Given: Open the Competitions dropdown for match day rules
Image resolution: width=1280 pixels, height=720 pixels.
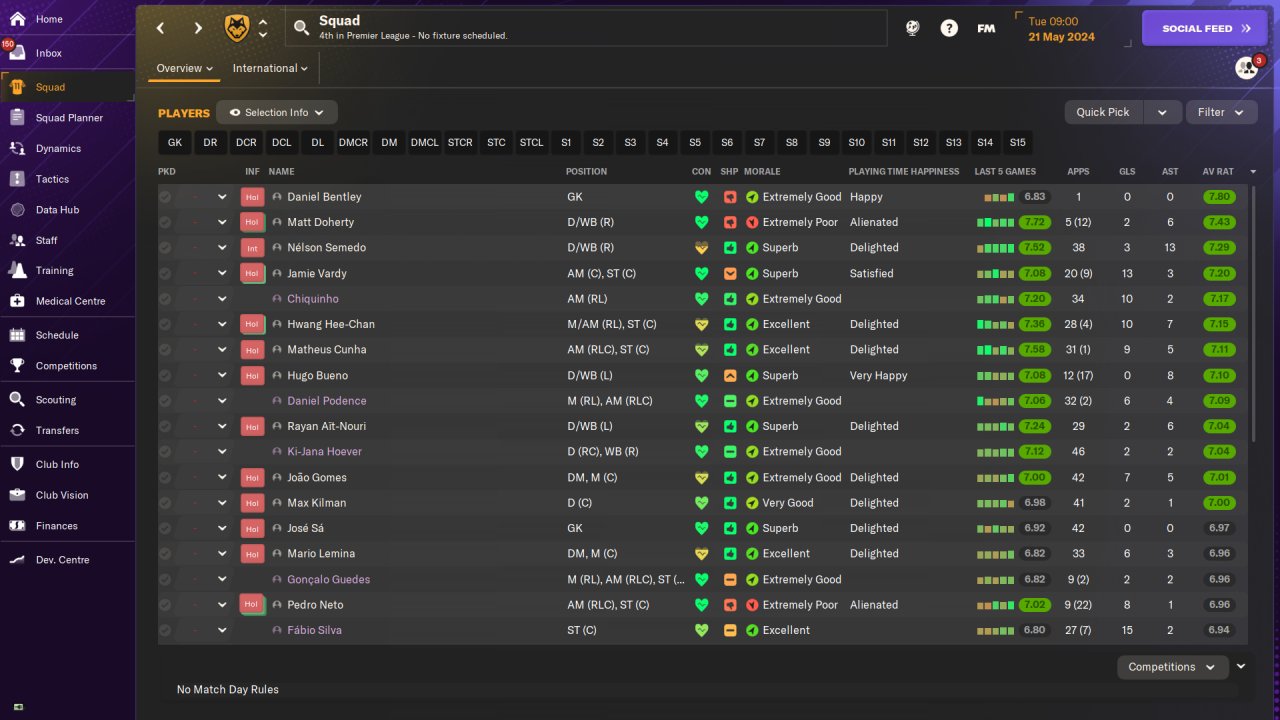Looking at the screenshot, I should [x=1172, y=667].
